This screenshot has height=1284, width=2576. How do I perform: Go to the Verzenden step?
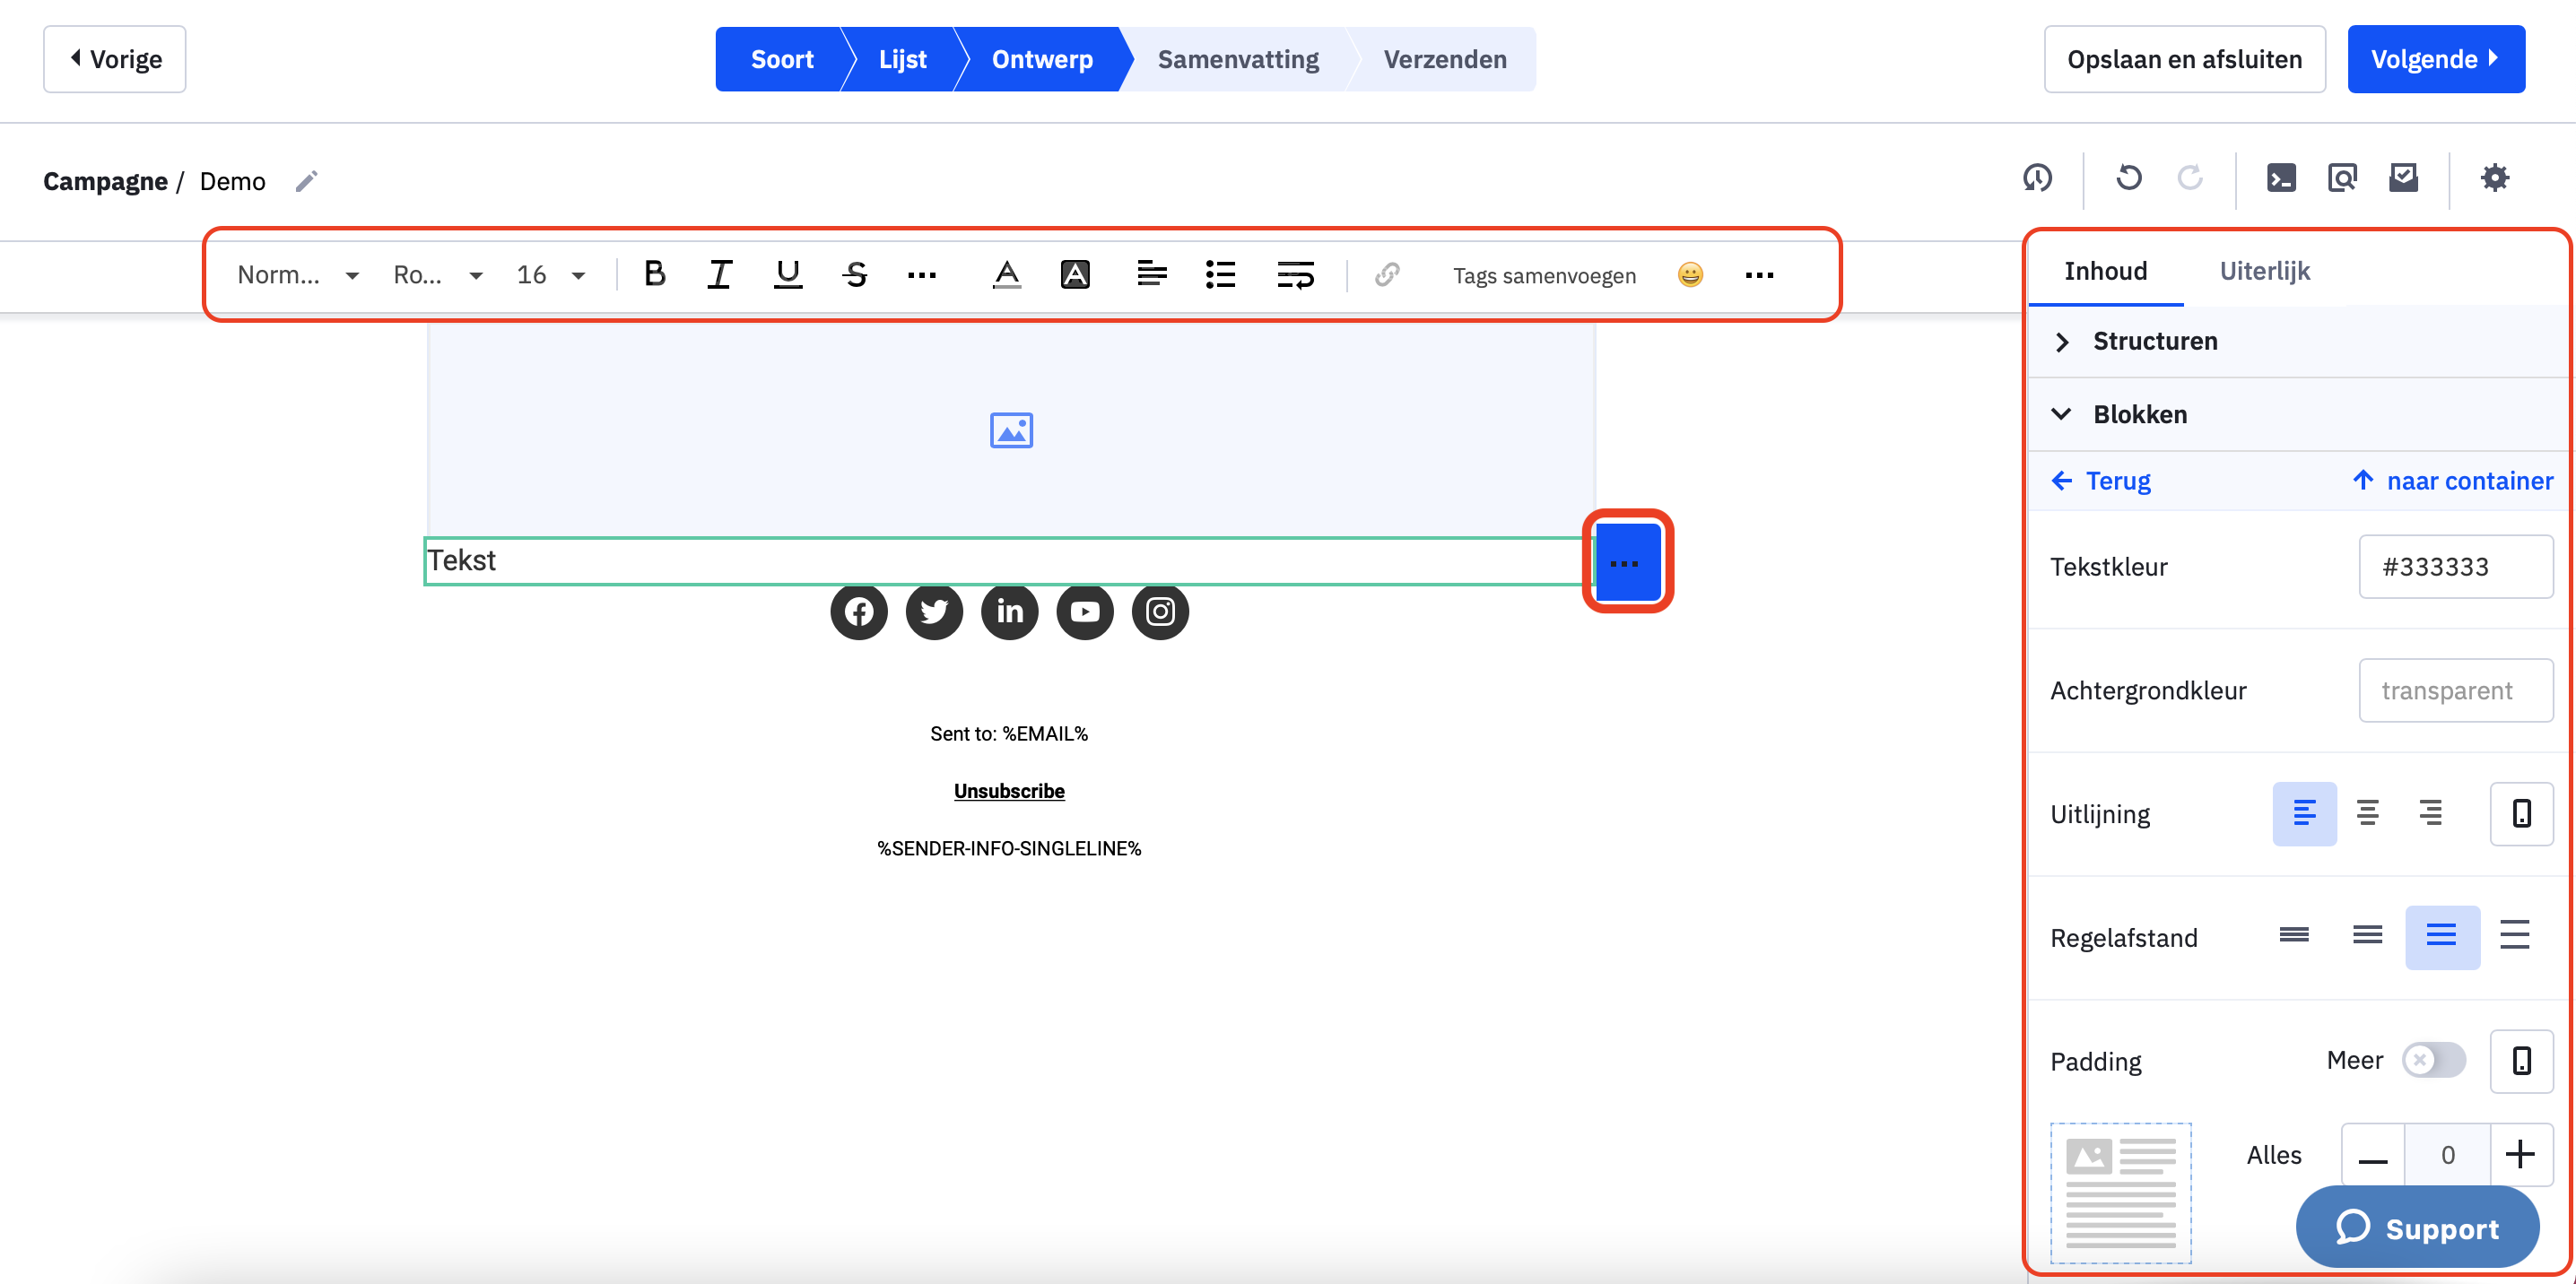pos(1444,59)
